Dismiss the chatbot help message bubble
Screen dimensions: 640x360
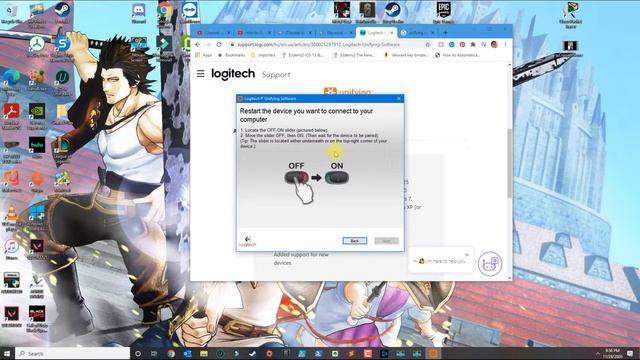(467, 255)
